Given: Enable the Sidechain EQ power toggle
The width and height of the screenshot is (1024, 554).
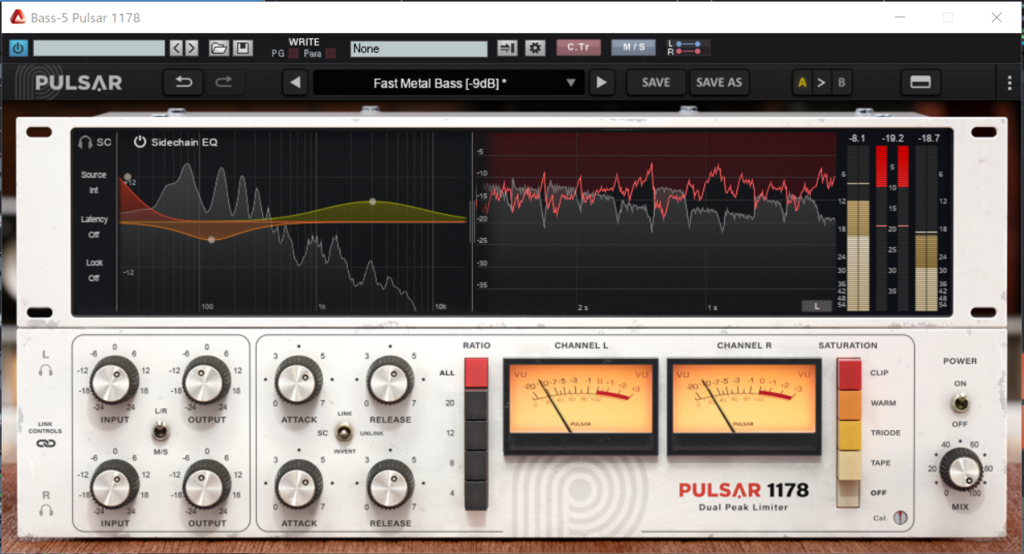Looking at the screenshot, I should [140, 142].
